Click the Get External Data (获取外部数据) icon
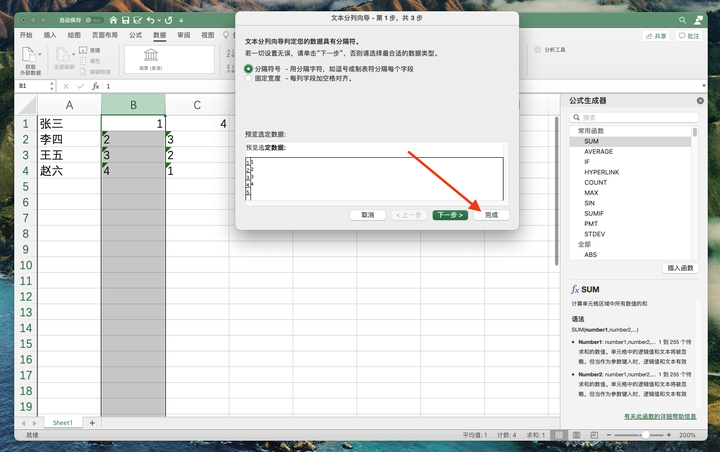This screenshot has width=720, height=452. click(29, 60)
